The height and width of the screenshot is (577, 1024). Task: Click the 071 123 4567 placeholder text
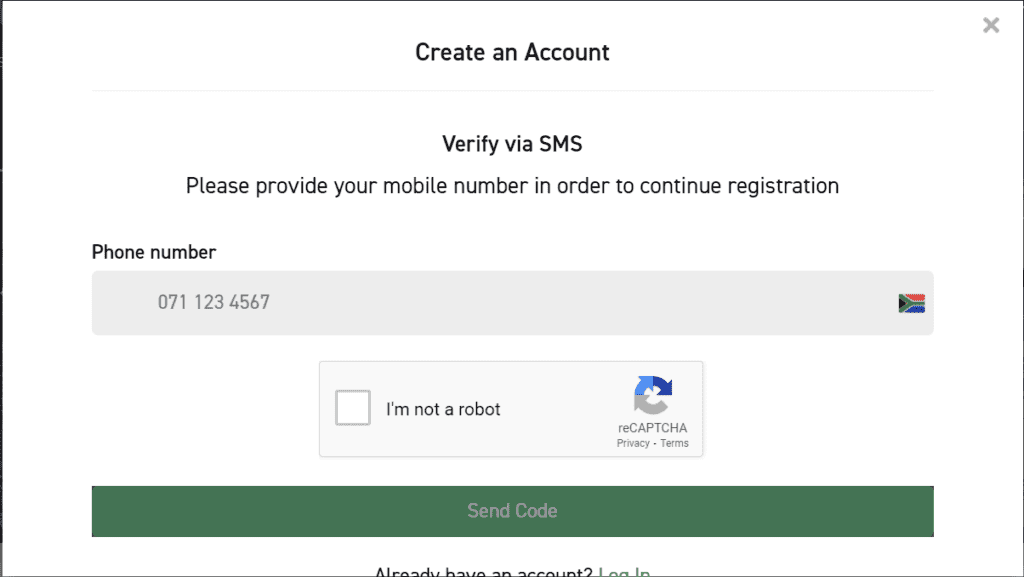pyautogui.click(x=214, y=302)
